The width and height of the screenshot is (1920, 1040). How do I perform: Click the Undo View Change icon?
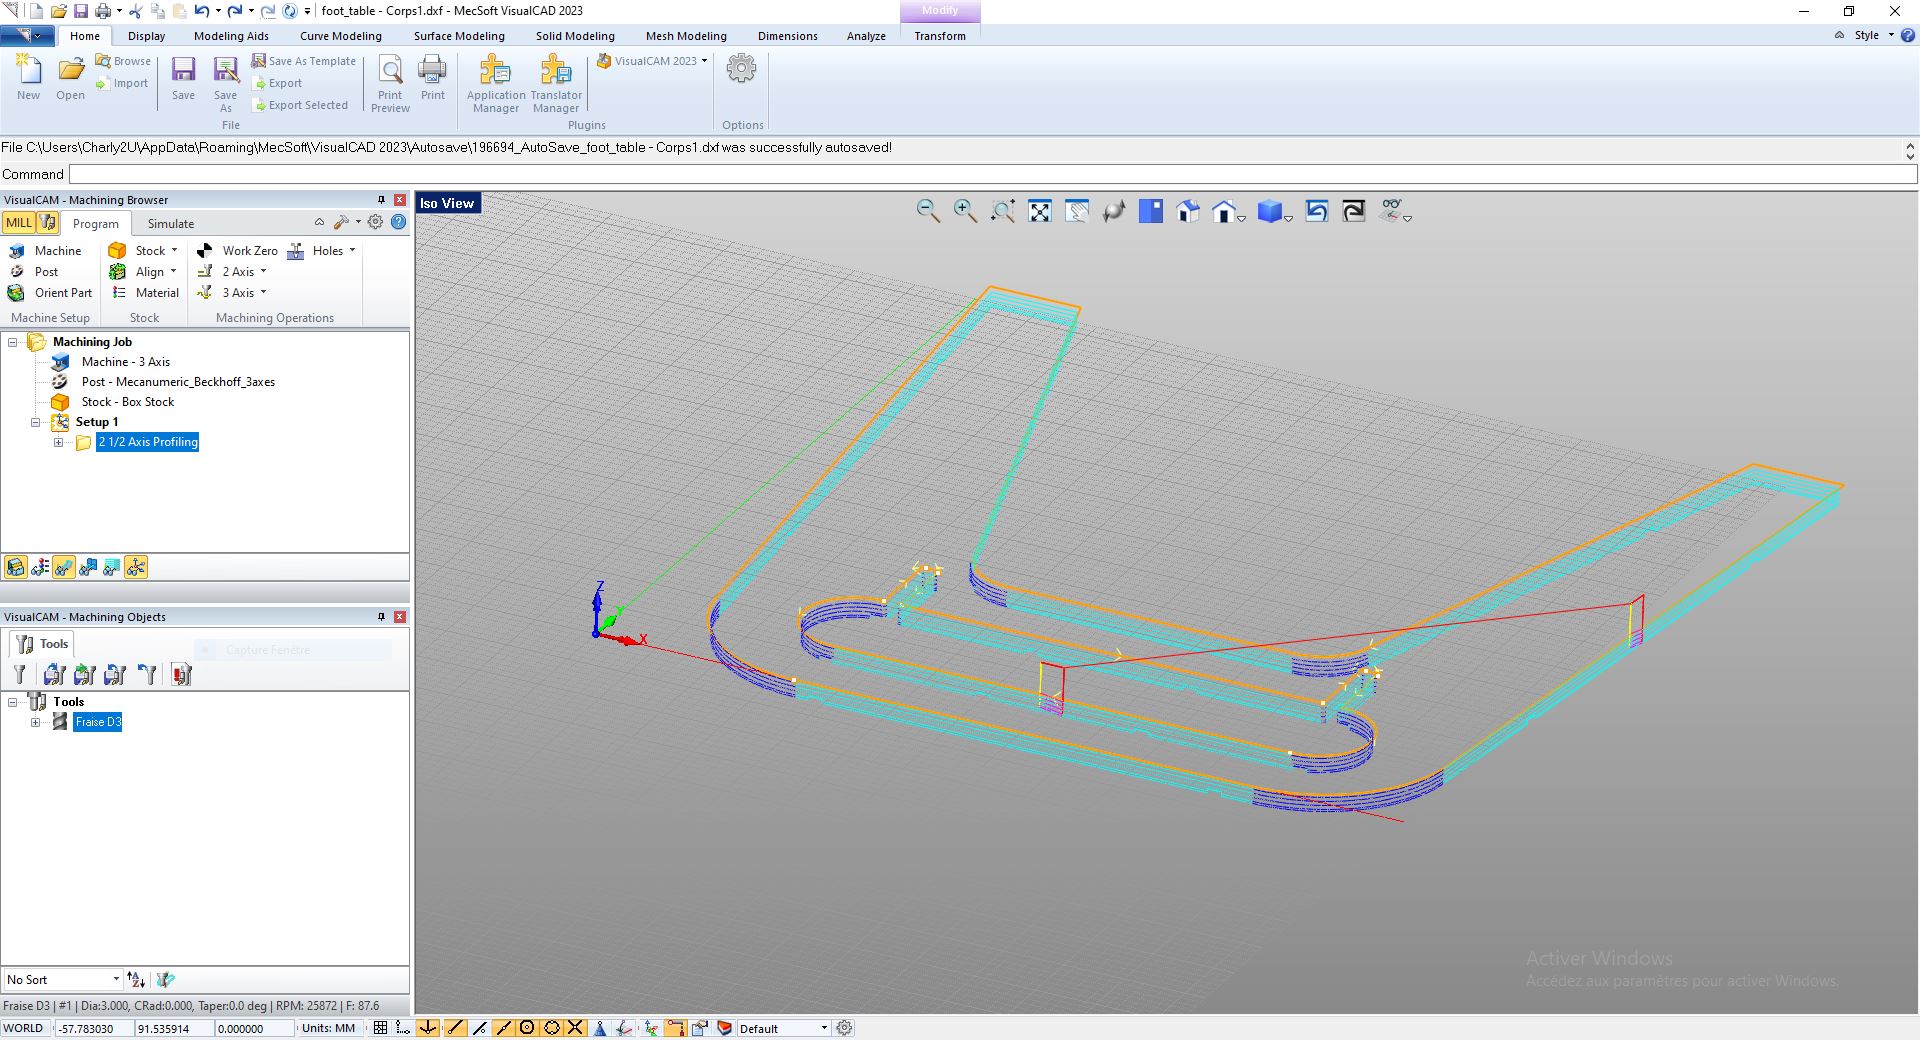[x=1317, y=211]
